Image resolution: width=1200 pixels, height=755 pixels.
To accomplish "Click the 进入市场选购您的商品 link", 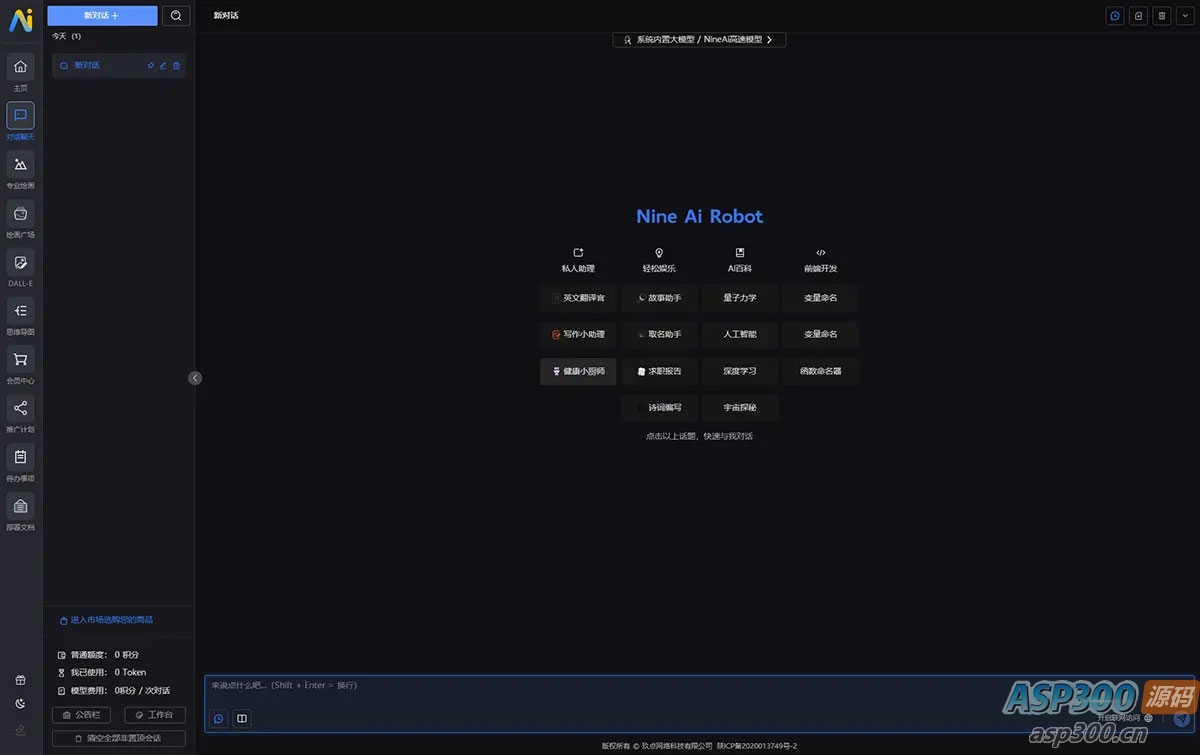I will click(x=107, y=620).
